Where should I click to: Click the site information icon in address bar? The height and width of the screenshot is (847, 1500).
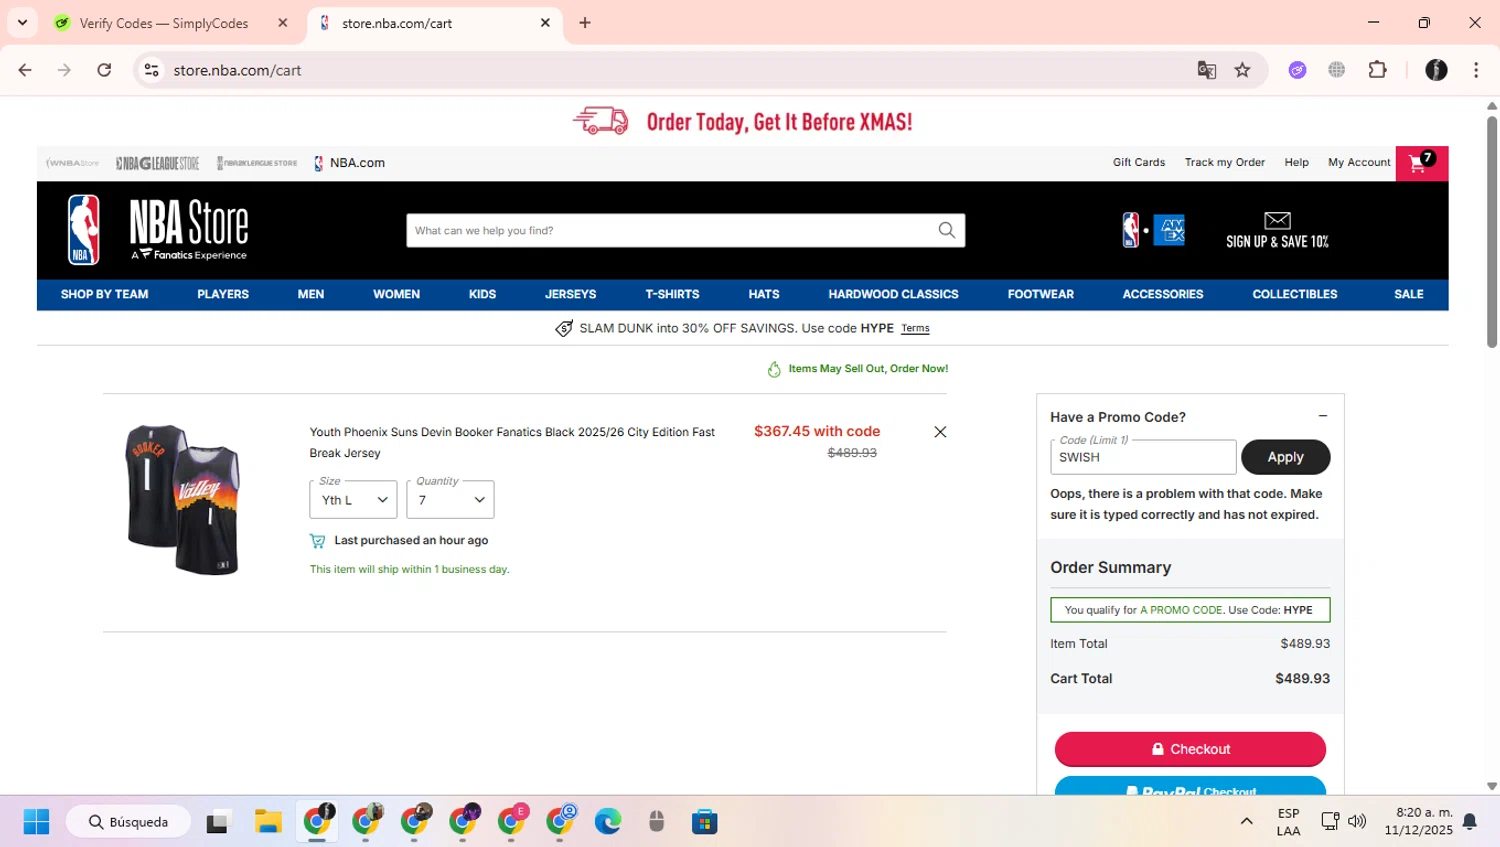pos(151,70)
